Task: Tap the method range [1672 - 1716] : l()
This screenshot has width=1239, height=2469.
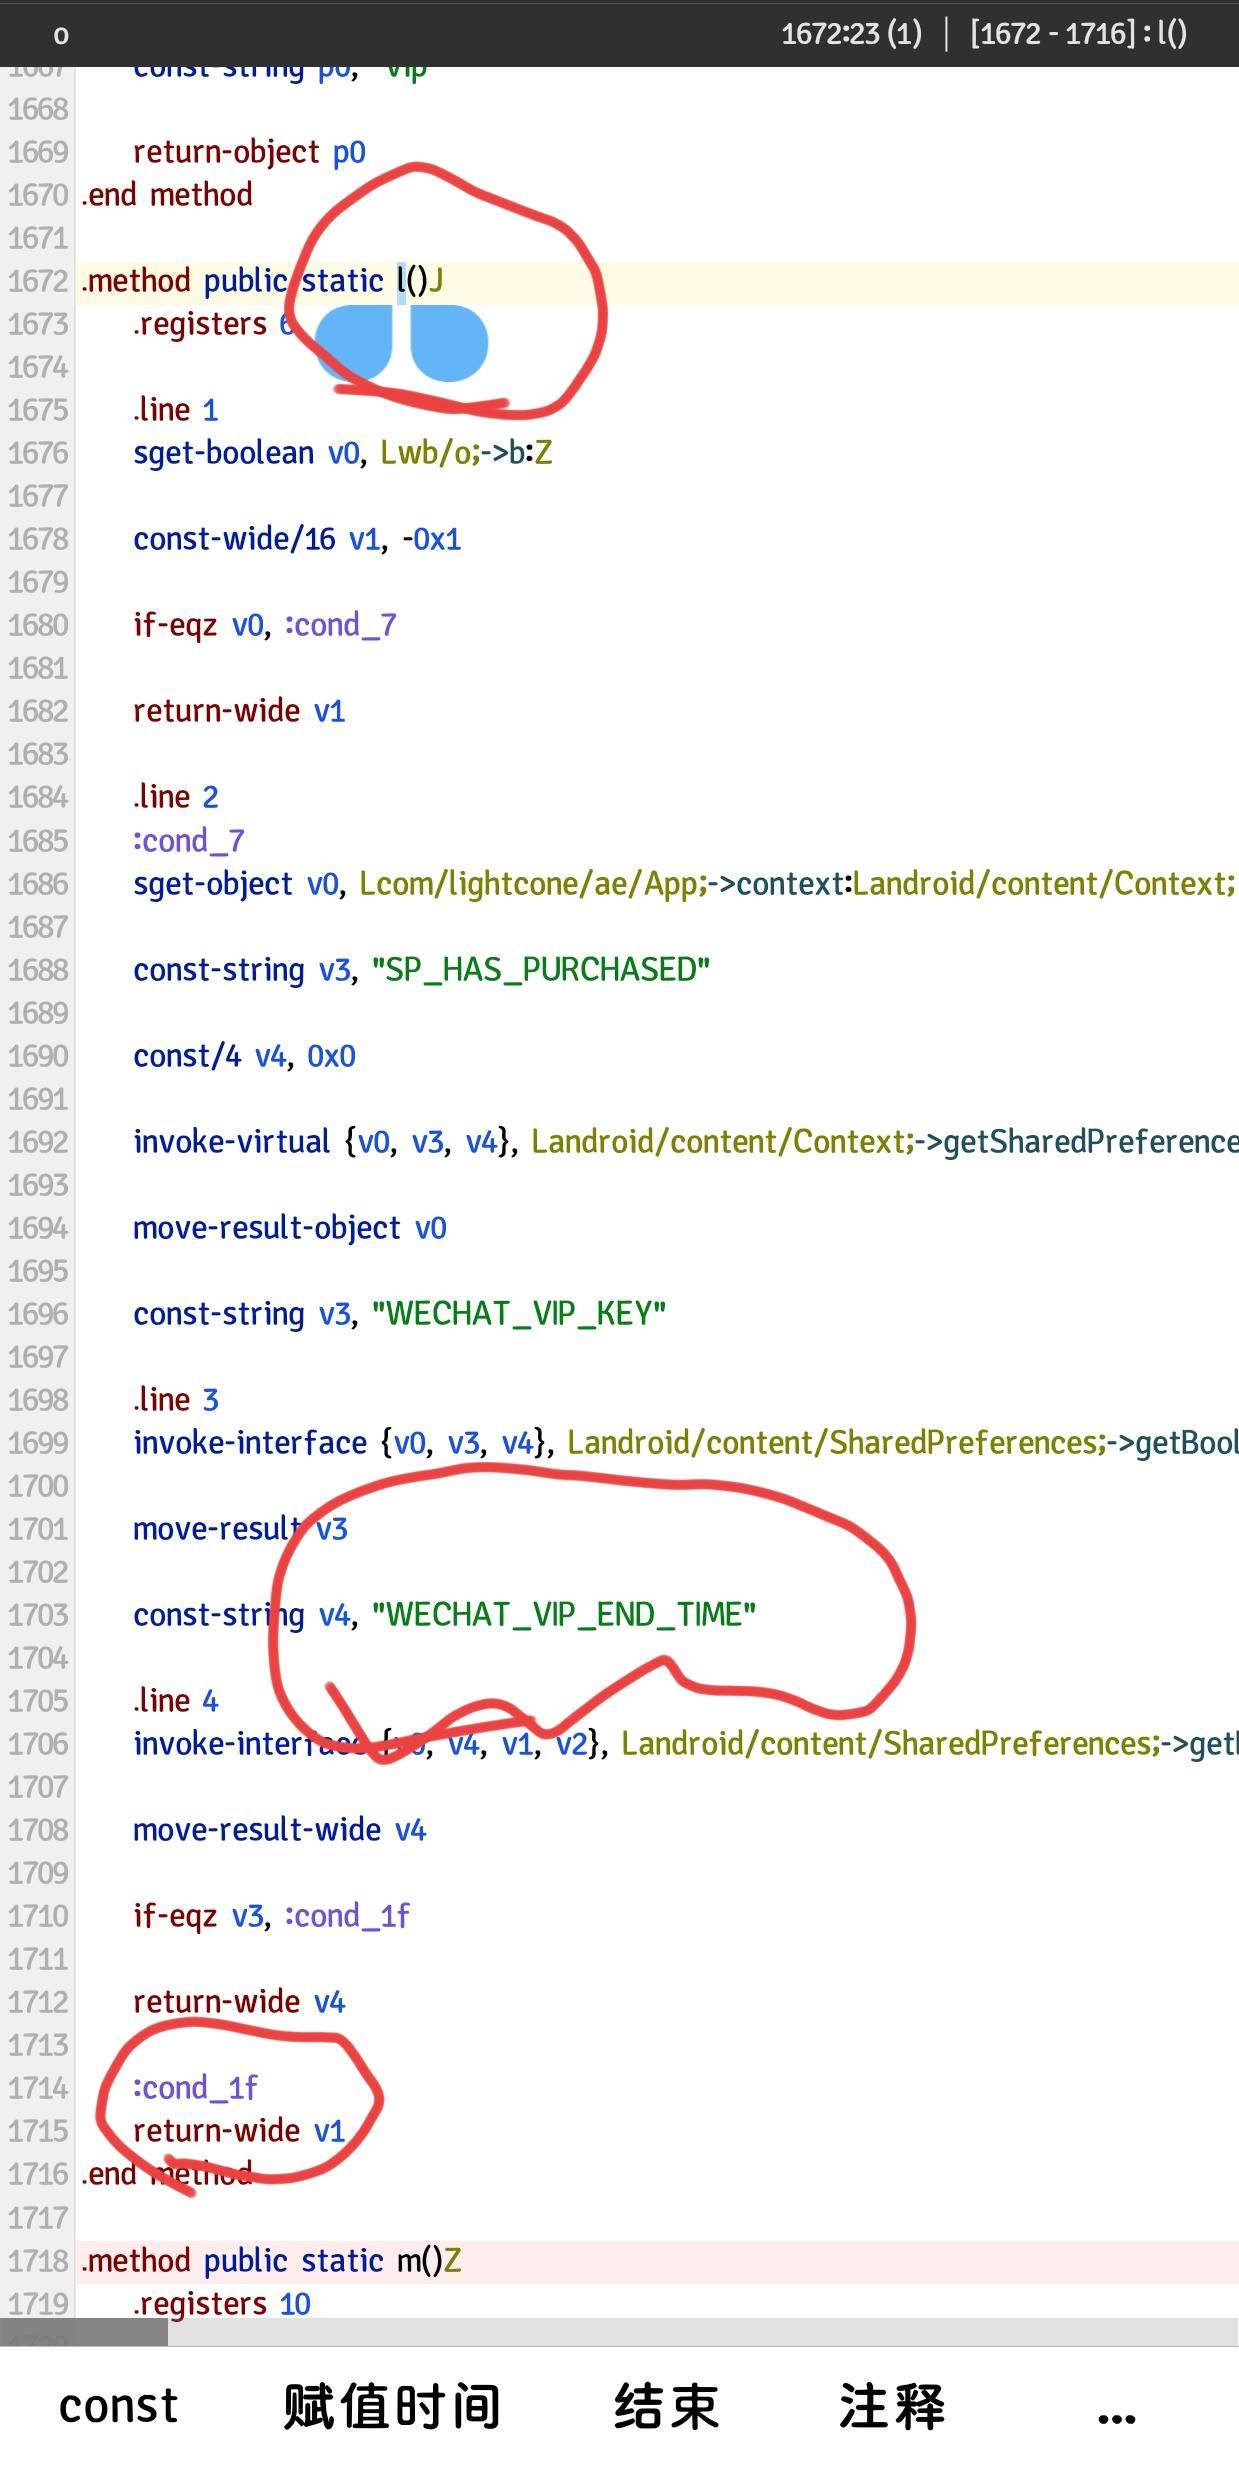Action: [x=1078, y=34]
